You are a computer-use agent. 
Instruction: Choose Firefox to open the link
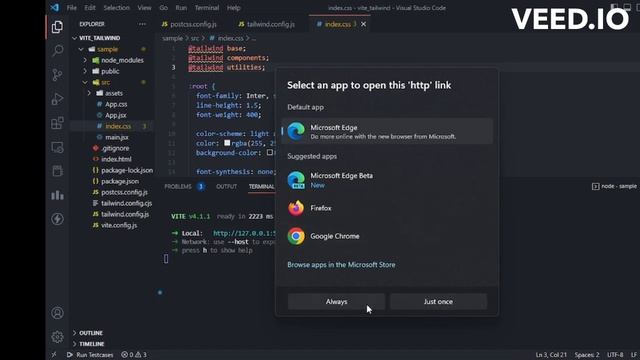point(387,208)
